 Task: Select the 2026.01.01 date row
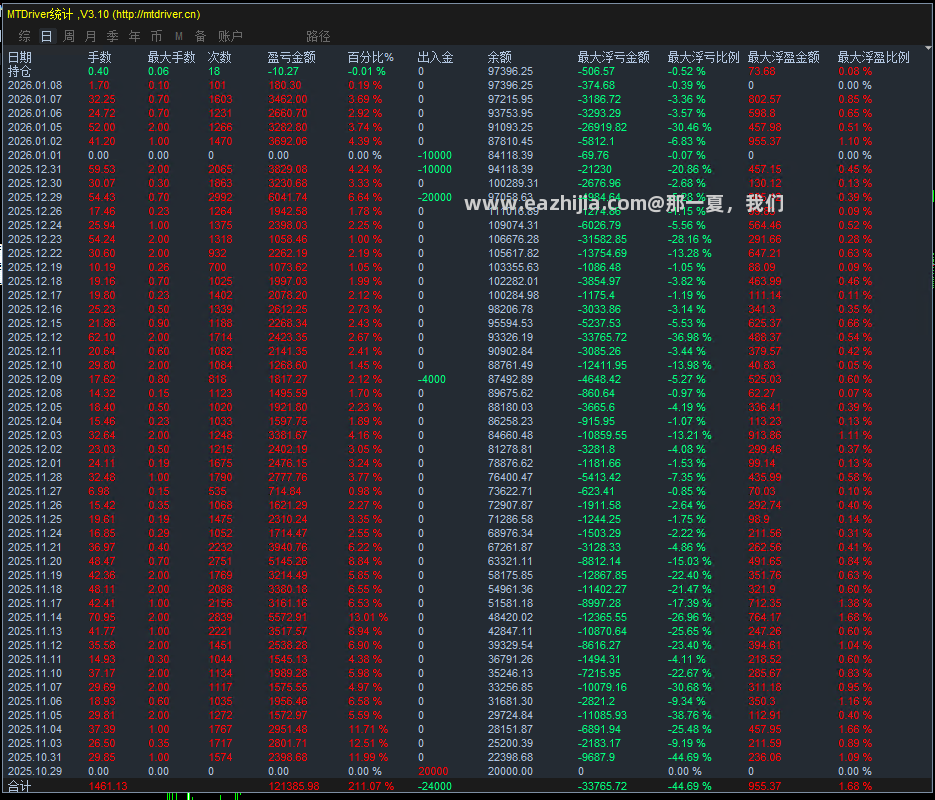click(35, 156)
